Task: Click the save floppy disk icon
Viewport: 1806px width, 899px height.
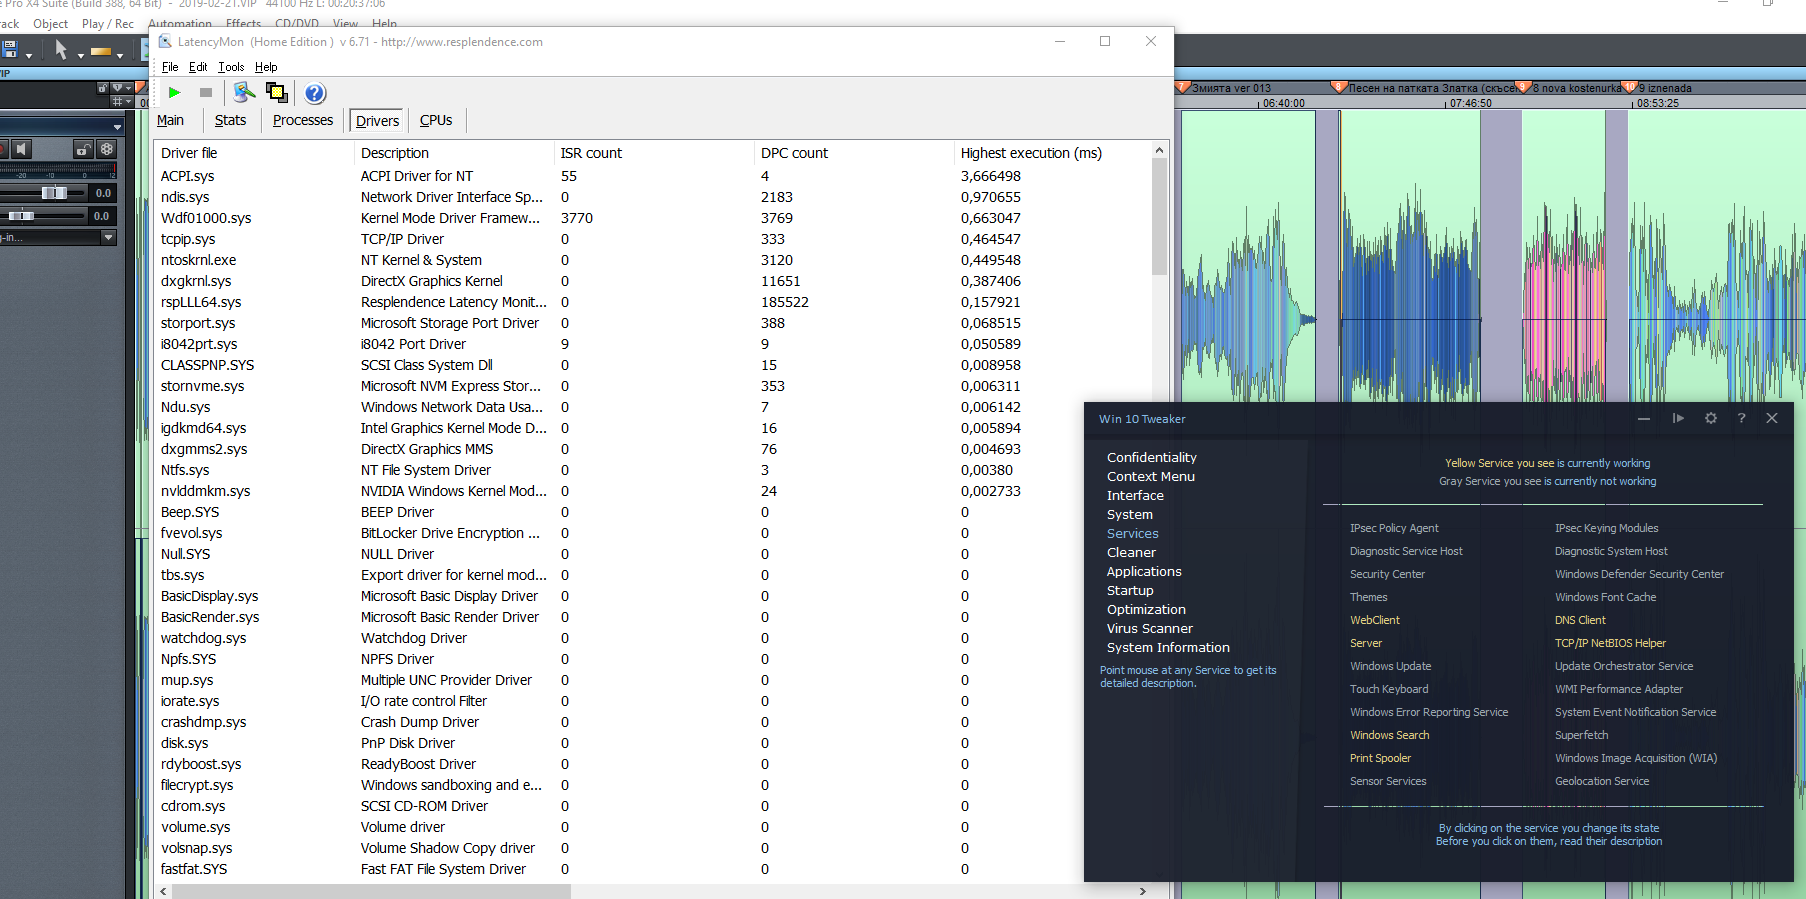Action: (10, 49)
